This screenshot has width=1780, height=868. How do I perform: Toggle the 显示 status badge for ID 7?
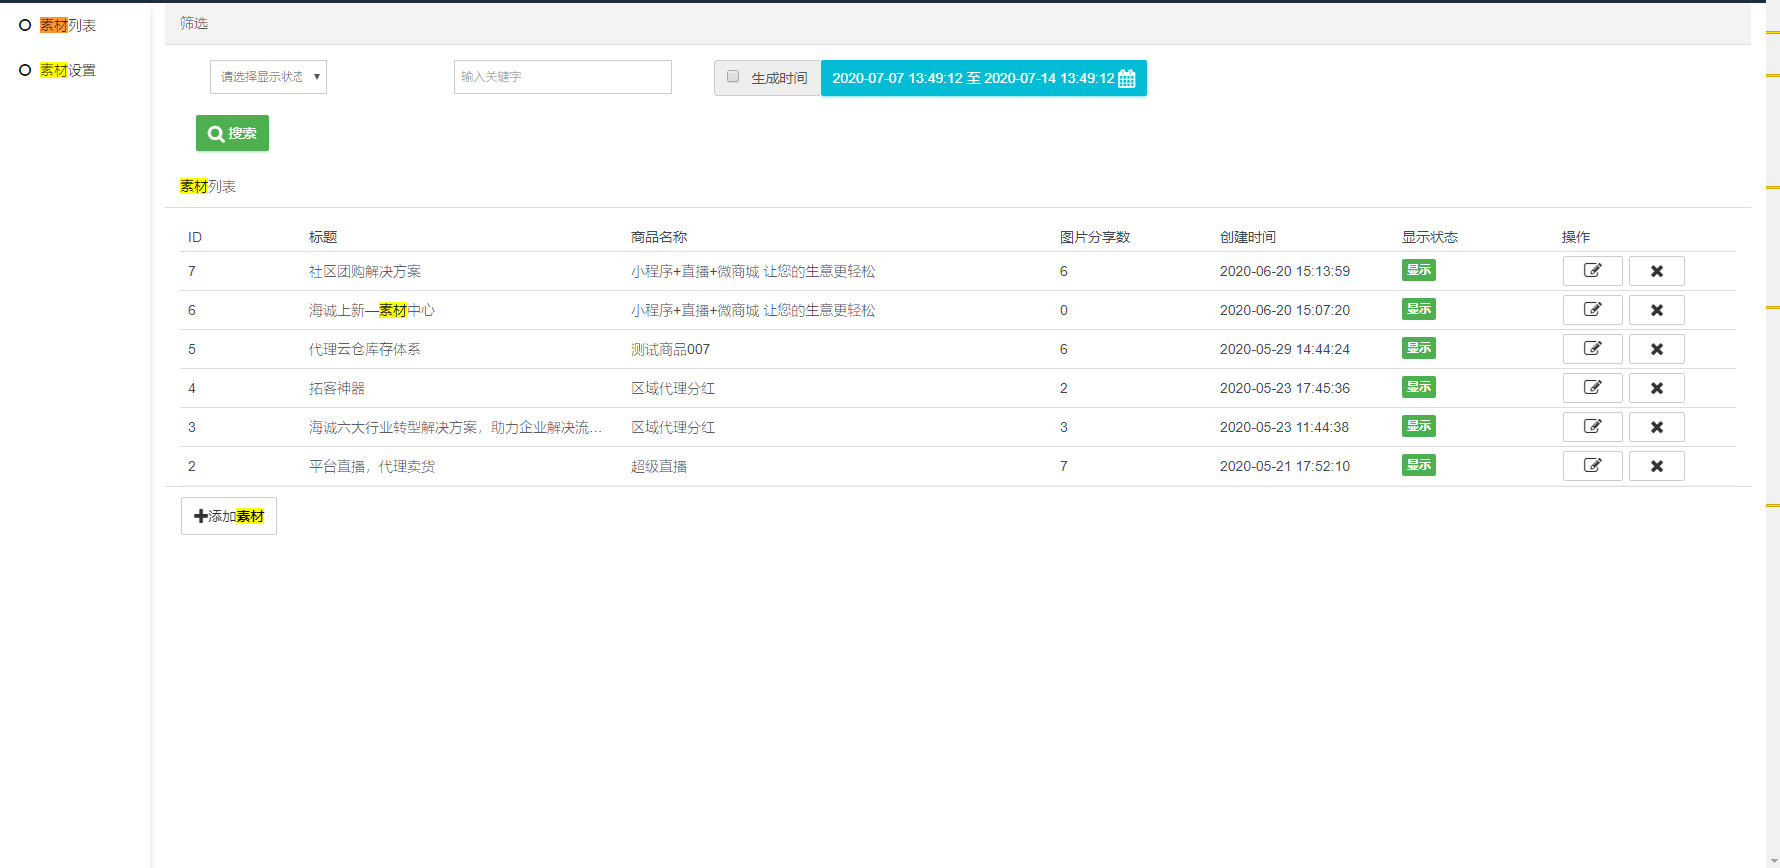coord(1418,270)
